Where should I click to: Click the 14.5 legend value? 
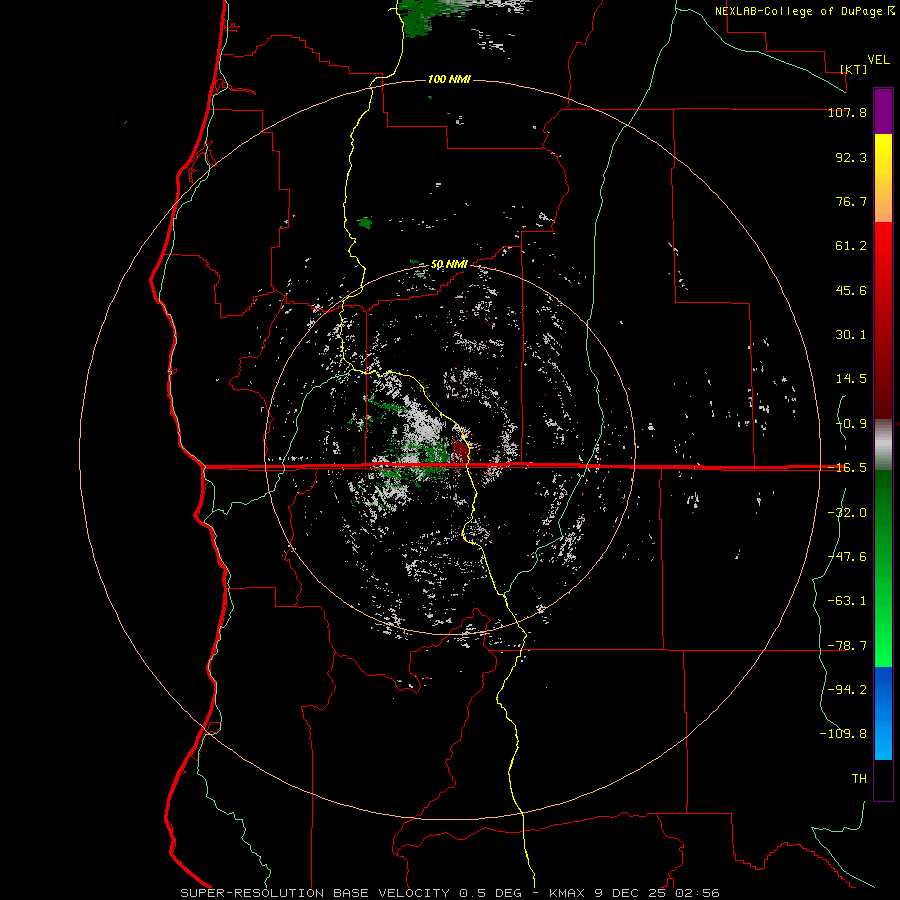851,379
